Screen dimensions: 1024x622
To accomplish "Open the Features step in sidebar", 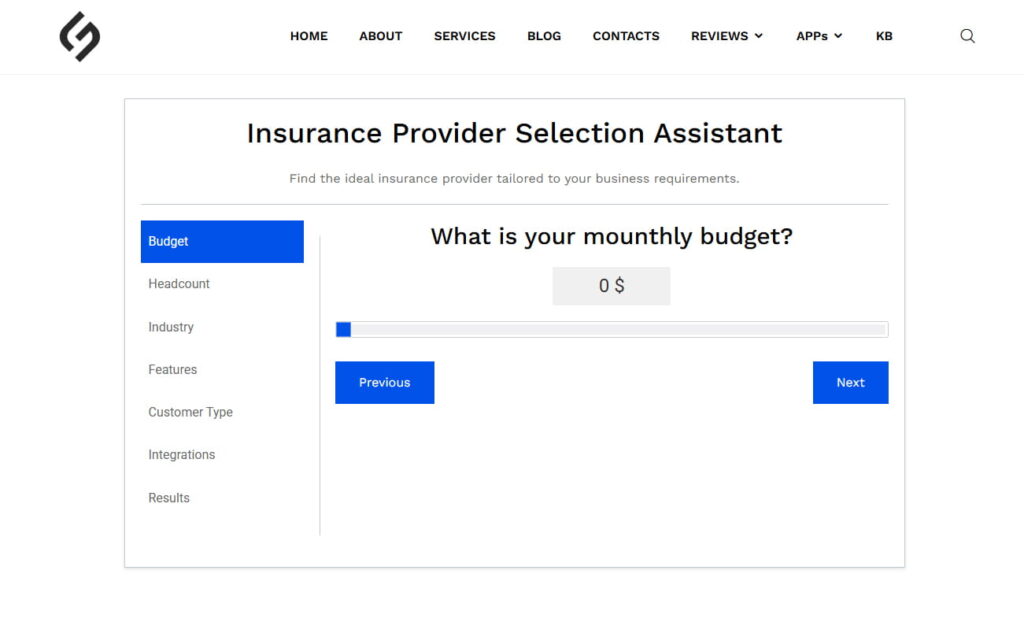I will (173, 370).
